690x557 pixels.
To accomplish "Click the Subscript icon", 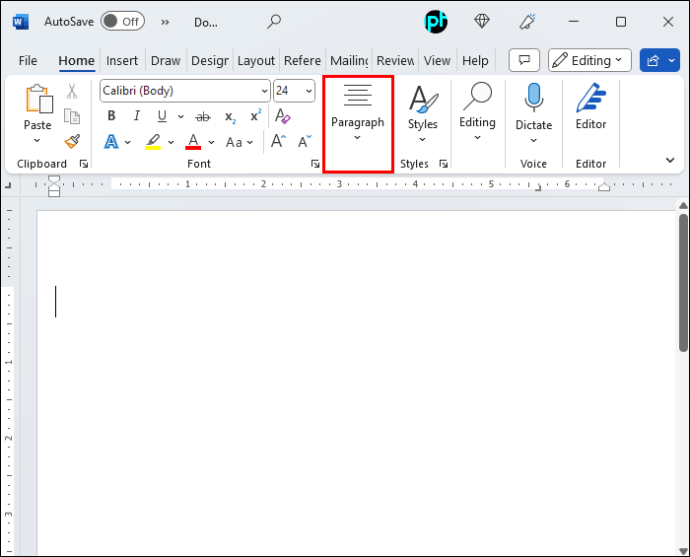I will (x=230, y=117).
